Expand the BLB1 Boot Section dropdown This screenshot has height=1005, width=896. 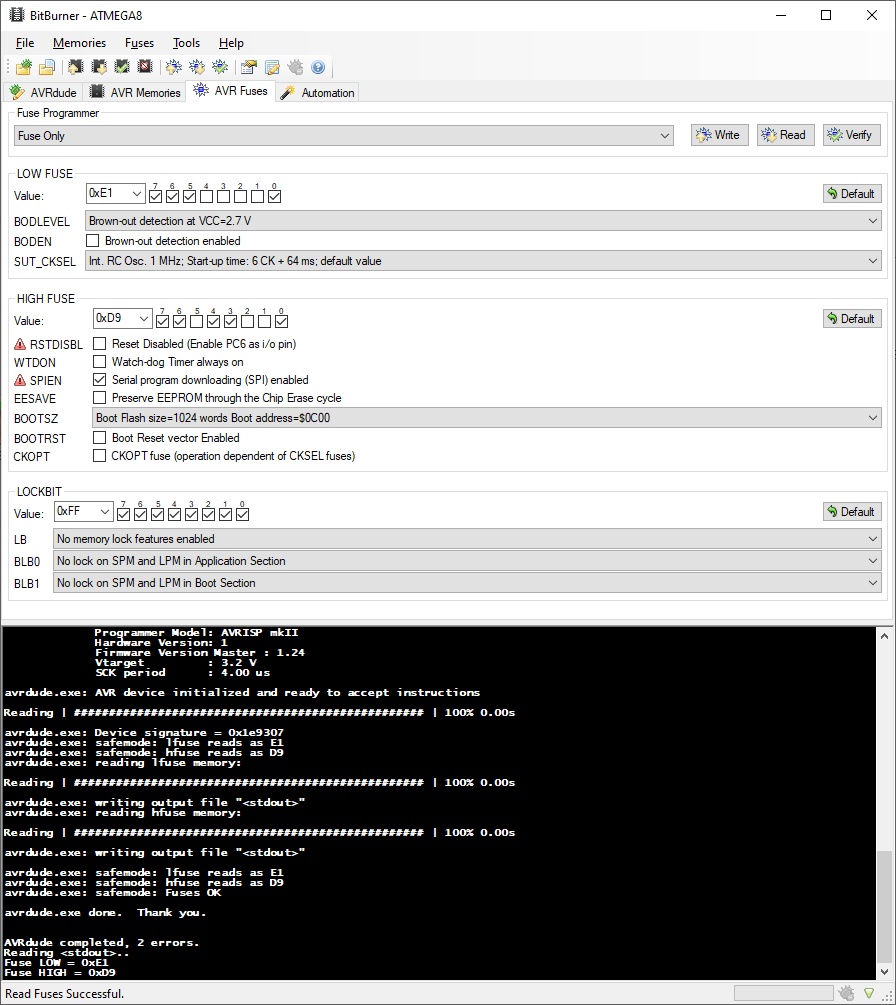[467, 583]
